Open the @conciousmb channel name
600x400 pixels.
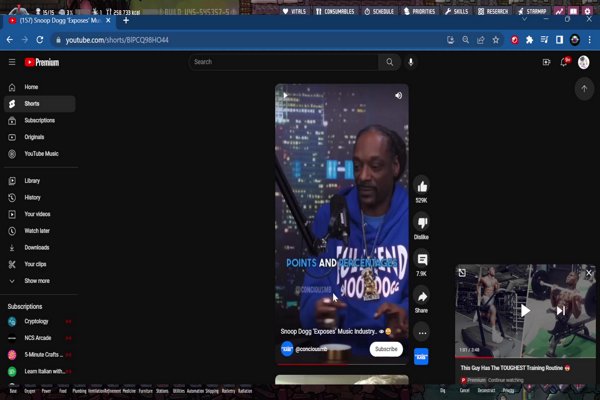(x=311, y=349)
